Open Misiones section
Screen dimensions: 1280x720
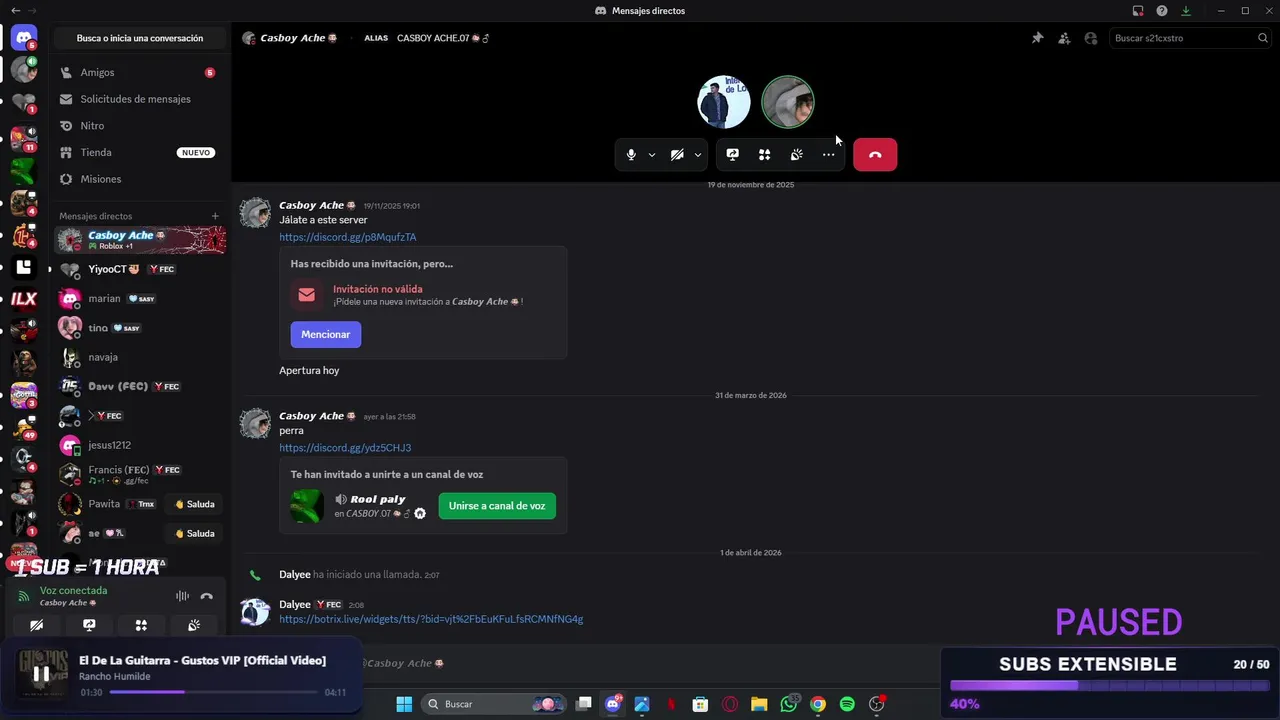coord(139,179)
